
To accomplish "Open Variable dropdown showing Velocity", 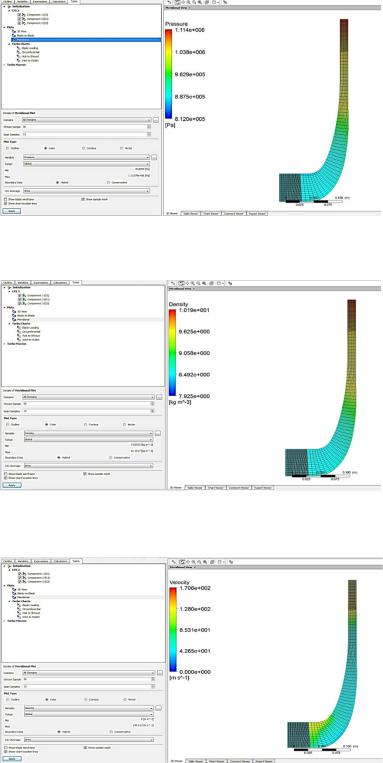I will click(89, 708).
